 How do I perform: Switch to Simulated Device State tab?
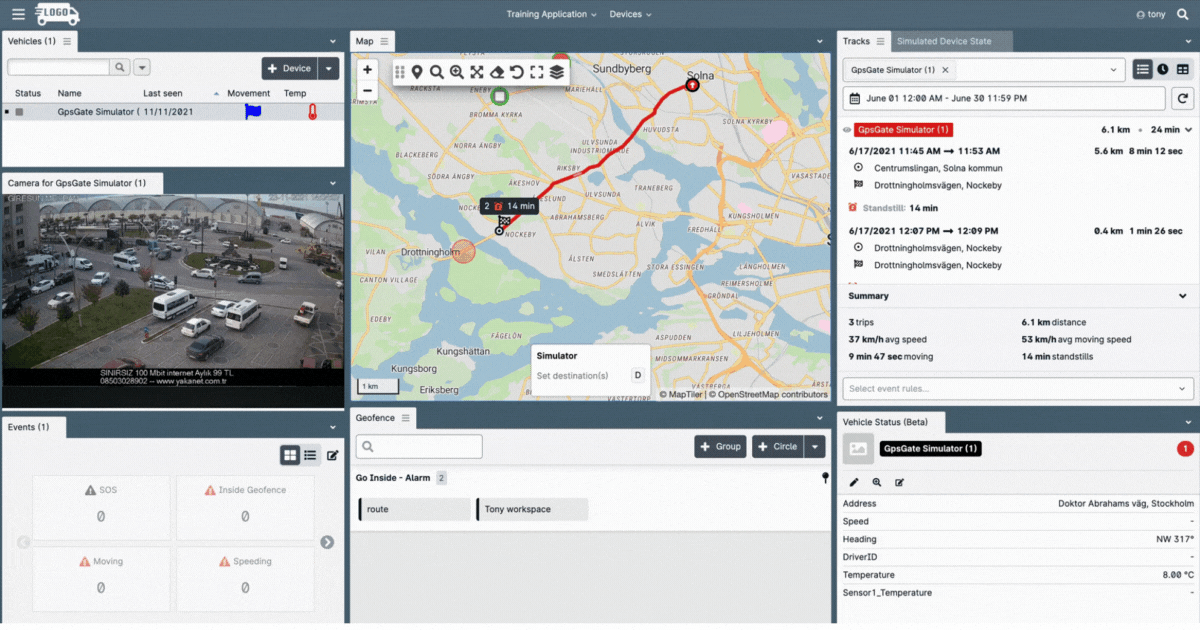click(944, 41)
